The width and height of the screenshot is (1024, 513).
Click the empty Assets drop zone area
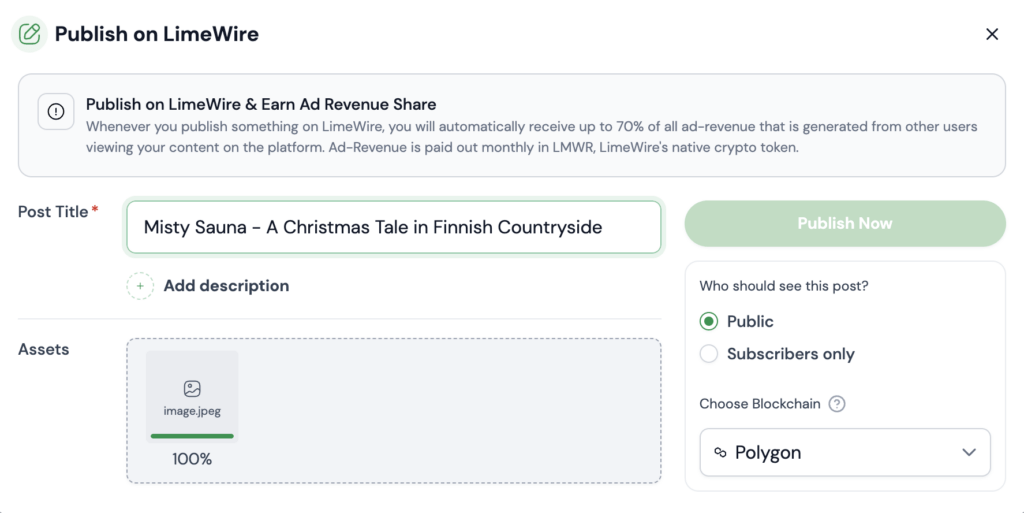click(x=451, y=411)
